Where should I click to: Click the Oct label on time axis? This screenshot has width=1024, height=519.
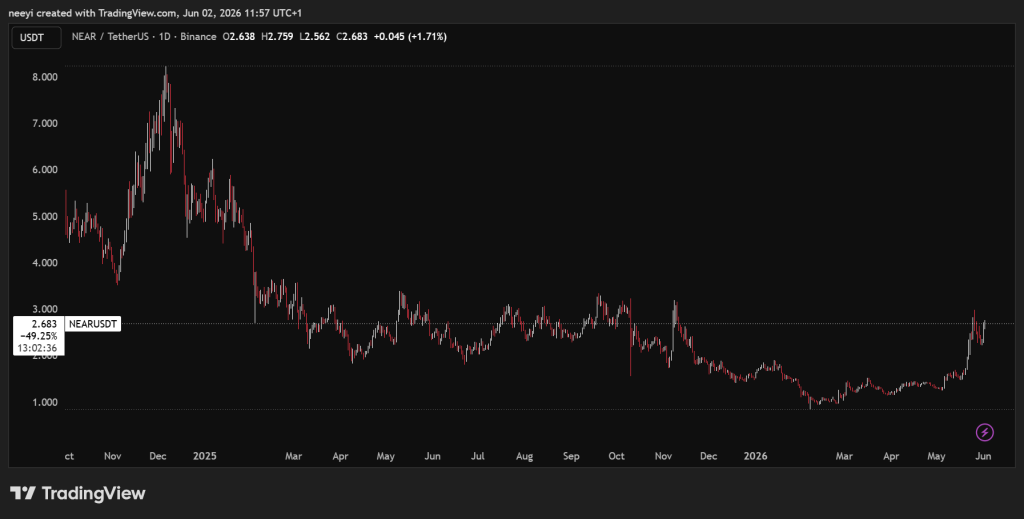click(x=616, y=456)
